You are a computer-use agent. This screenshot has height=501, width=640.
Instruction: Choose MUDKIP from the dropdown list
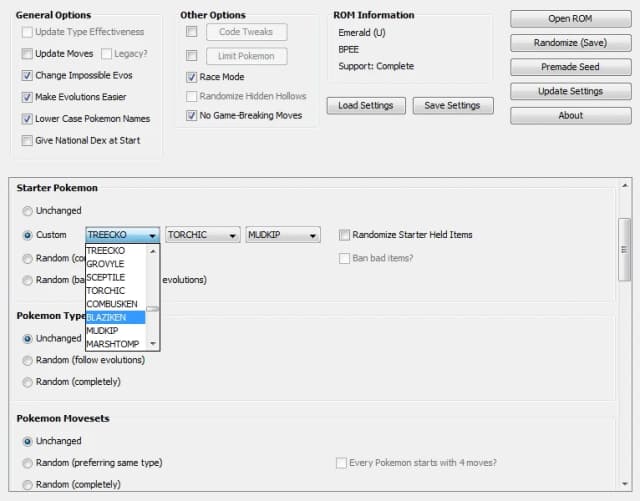click(116, 331)
